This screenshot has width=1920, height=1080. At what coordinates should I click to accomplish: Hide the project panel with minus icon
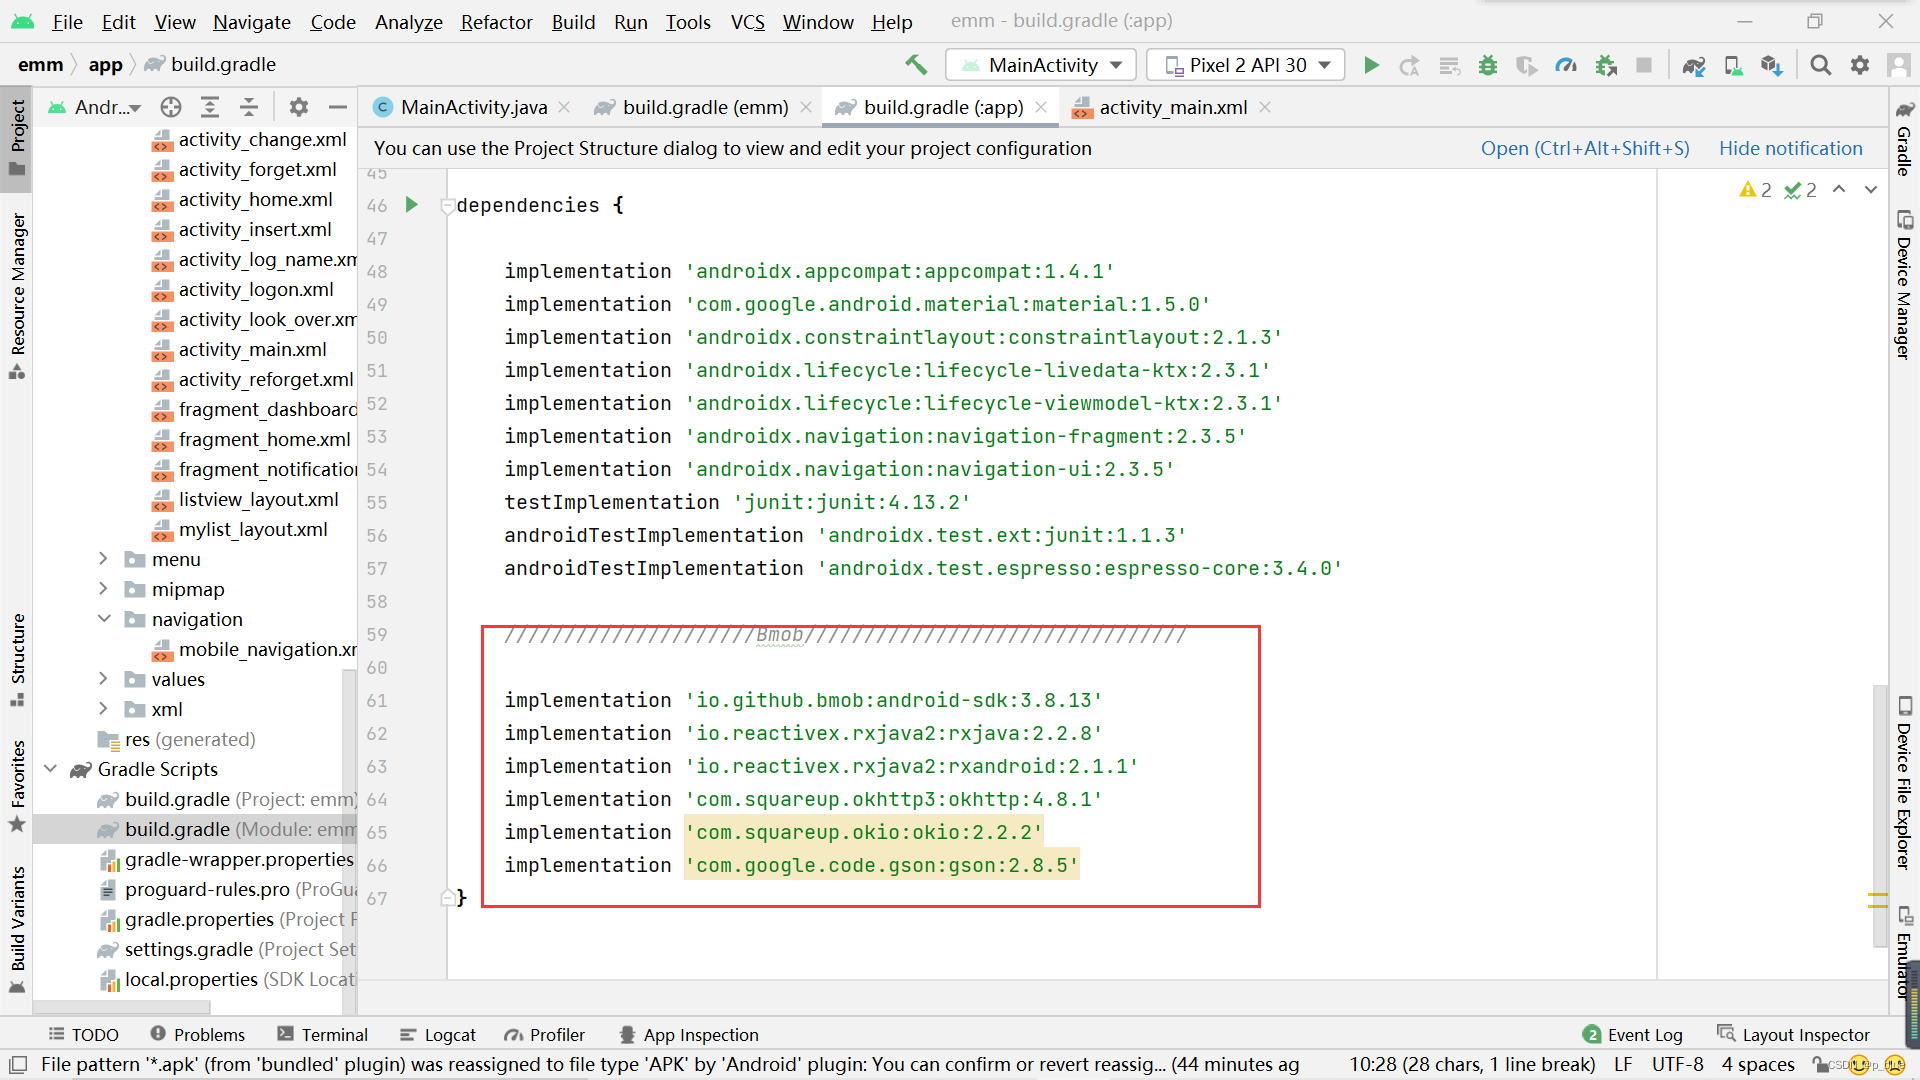pos(338,106)
